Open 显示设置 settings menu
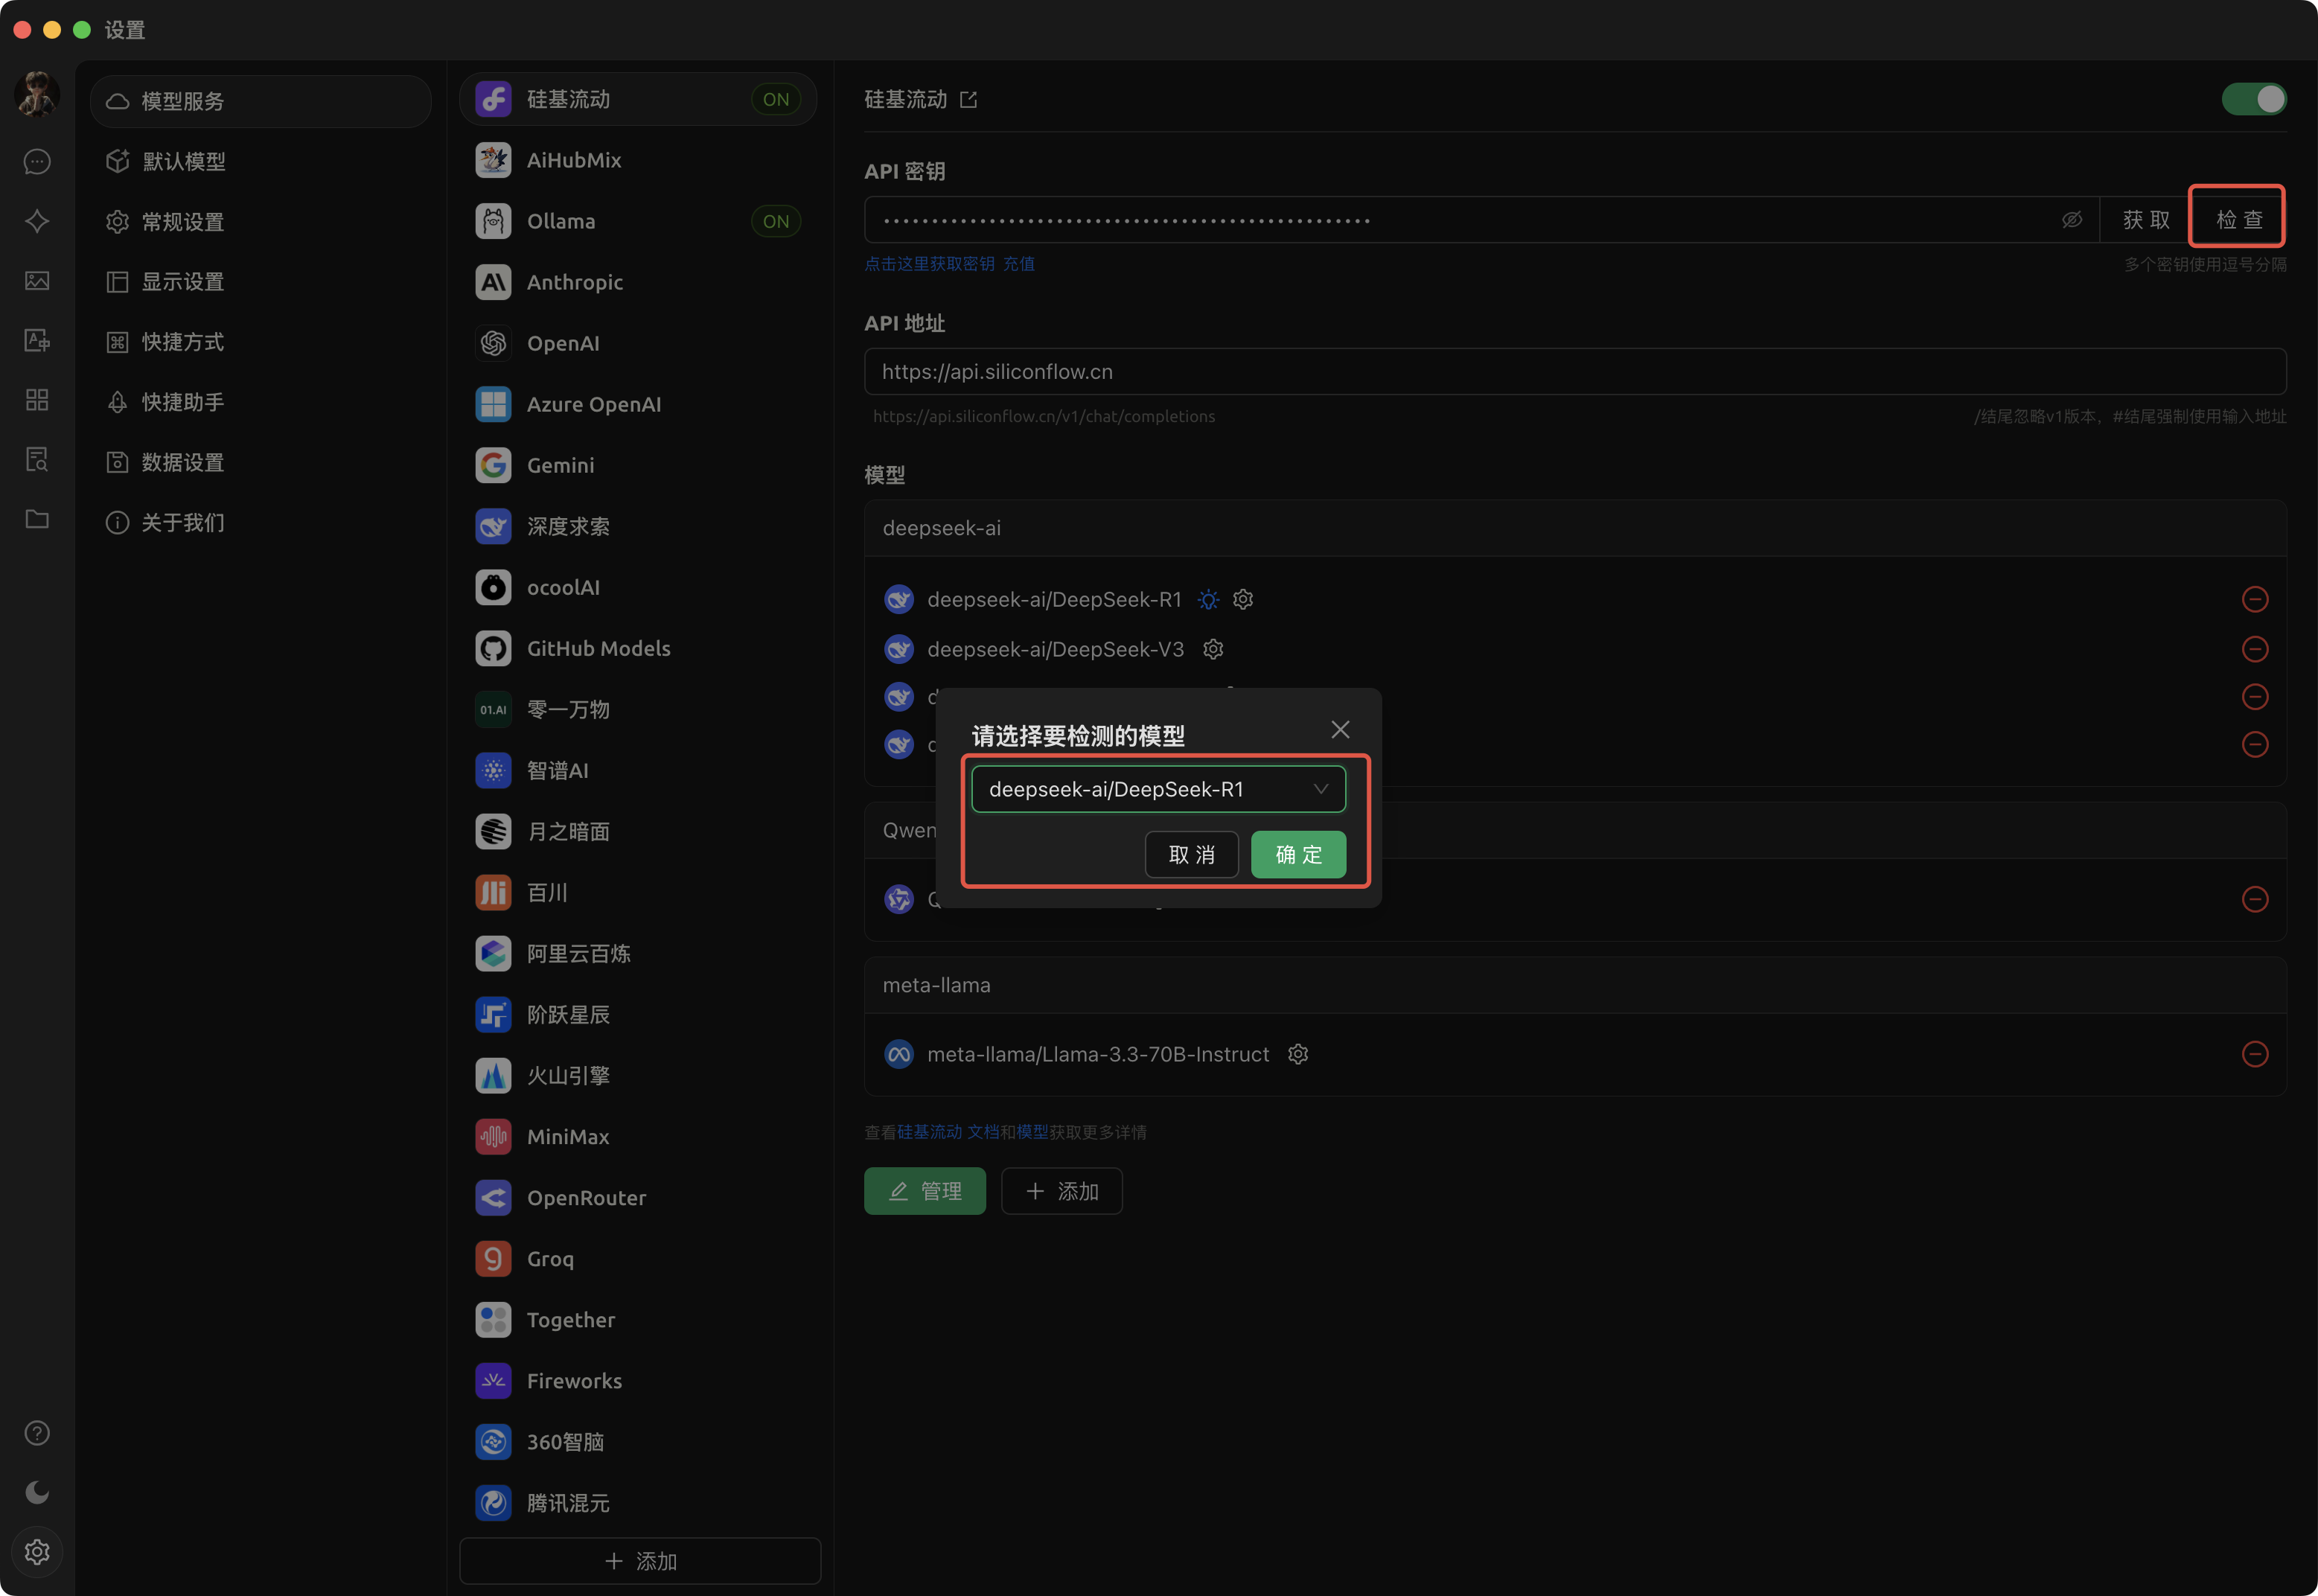 [183, 282]
